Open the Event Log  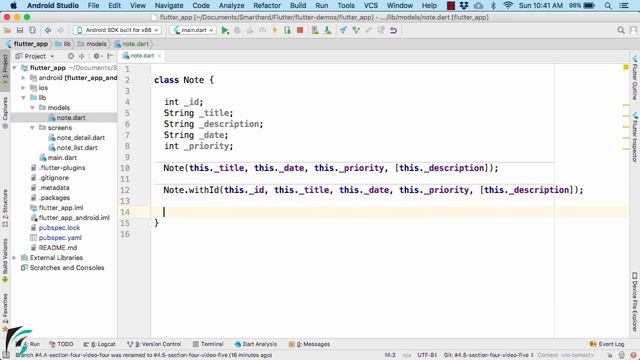(607, 344)
